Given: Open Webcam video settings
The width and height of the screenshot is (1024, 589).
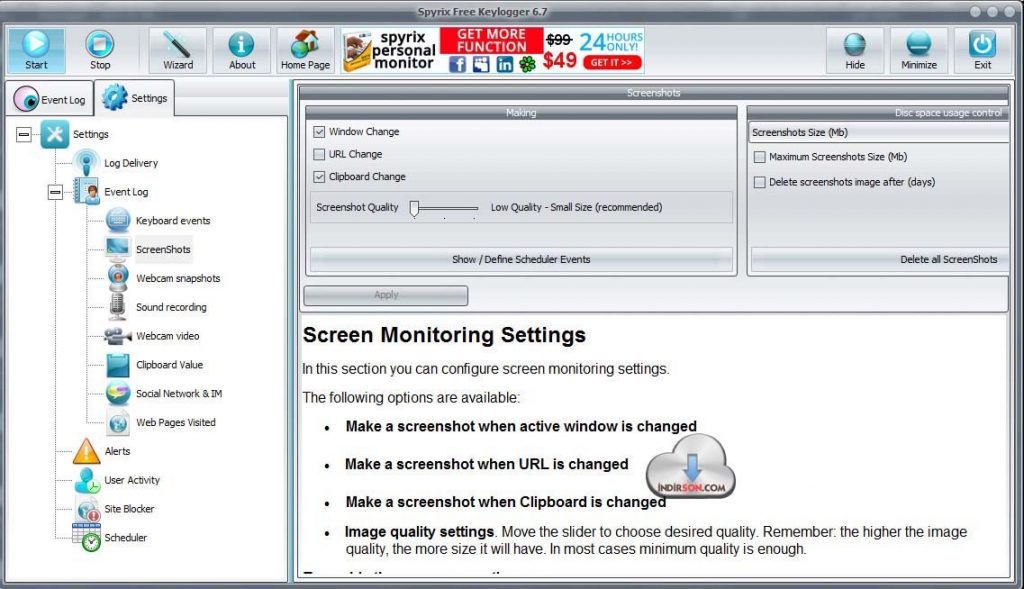Looking at the screenshot, I should point(168,336).
